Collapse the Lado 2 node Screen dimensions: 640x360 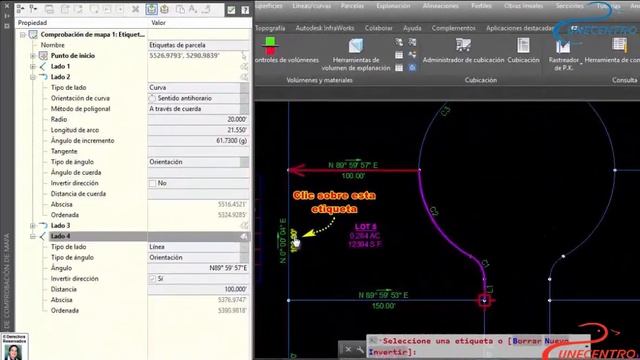pyautogui.click(x=33, y=77)
